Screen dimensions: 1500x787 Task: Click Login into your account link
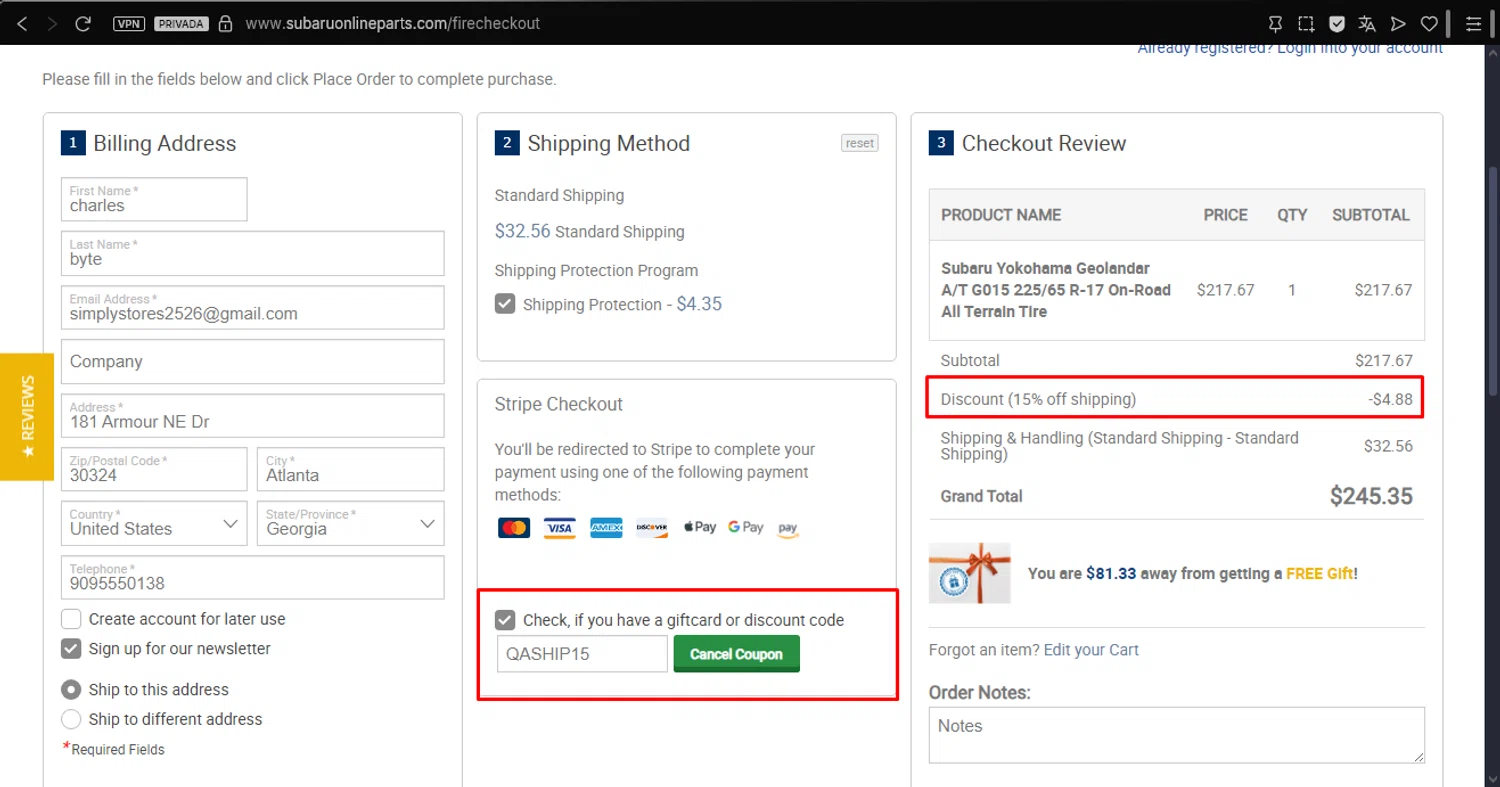pyautogui.click(x=1360, y=48)
